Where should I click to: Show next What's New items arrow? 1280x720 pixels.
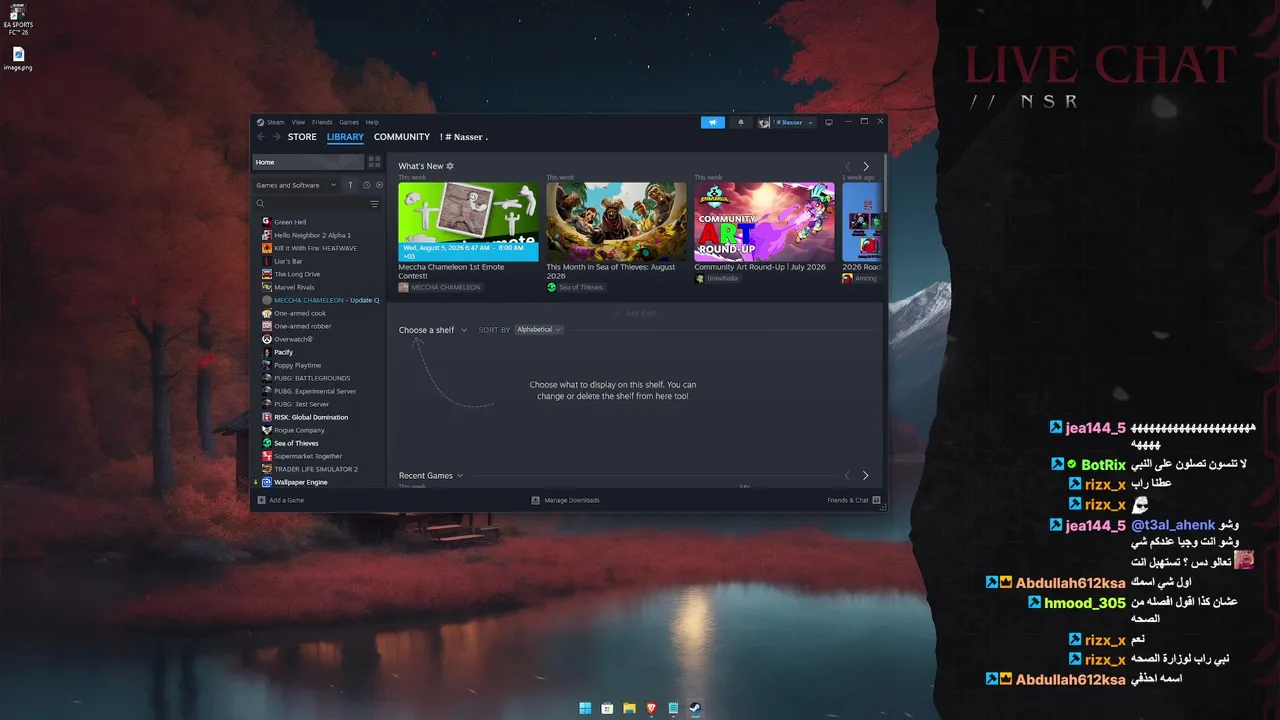[866, 166]
